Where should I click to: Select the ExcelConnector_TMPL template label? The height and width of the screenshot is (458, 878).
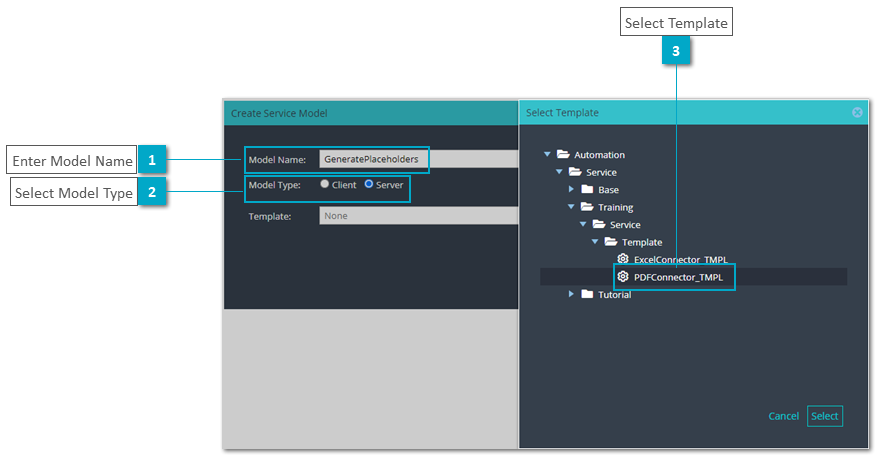pos(681,260)
